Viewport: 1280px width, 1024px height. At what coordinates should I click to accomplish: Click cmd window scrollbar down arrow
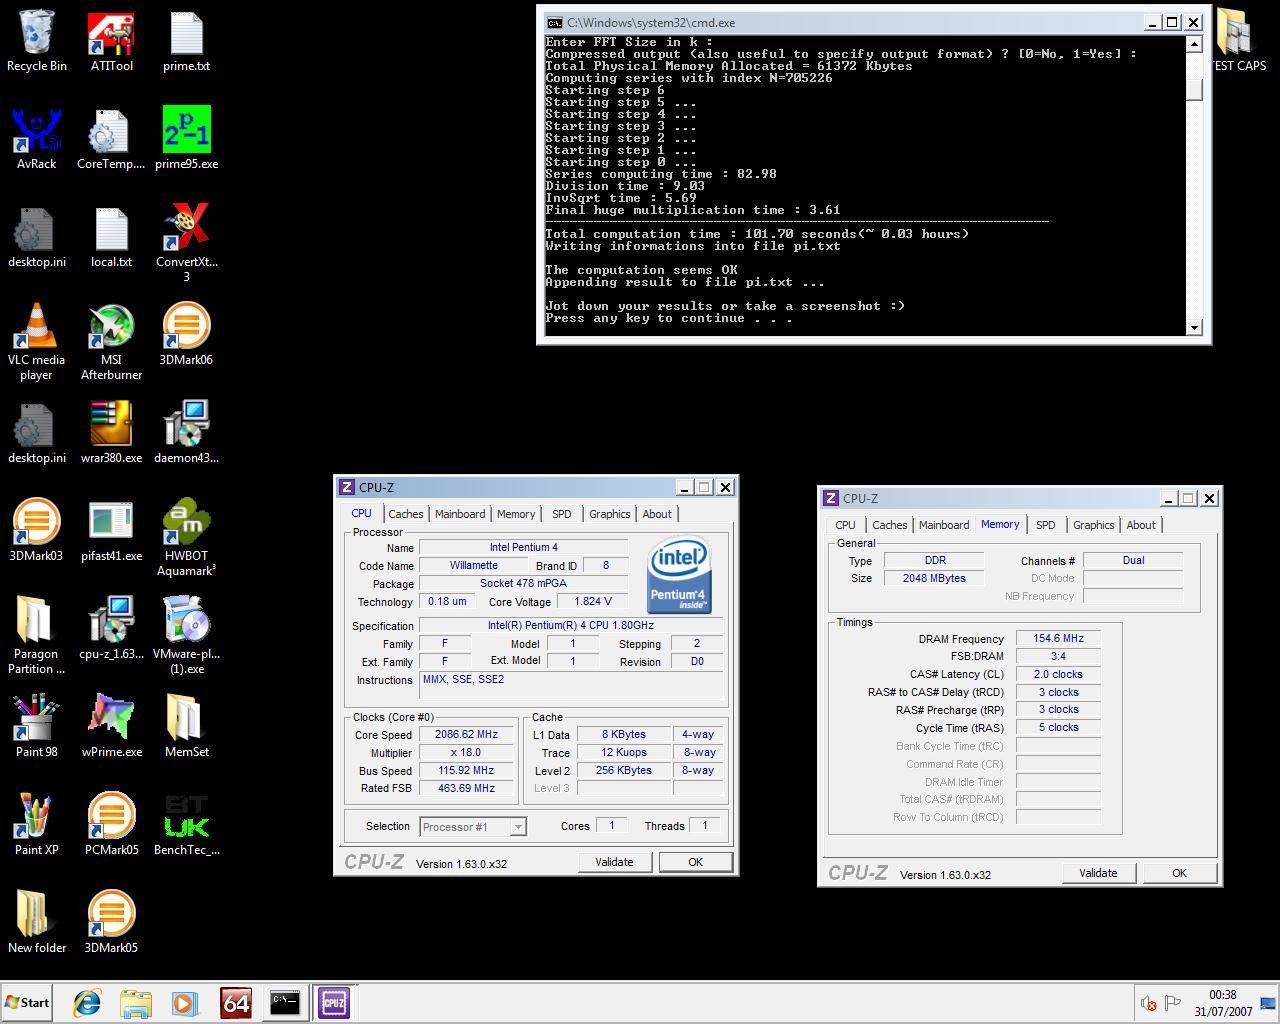point(1194,327)
